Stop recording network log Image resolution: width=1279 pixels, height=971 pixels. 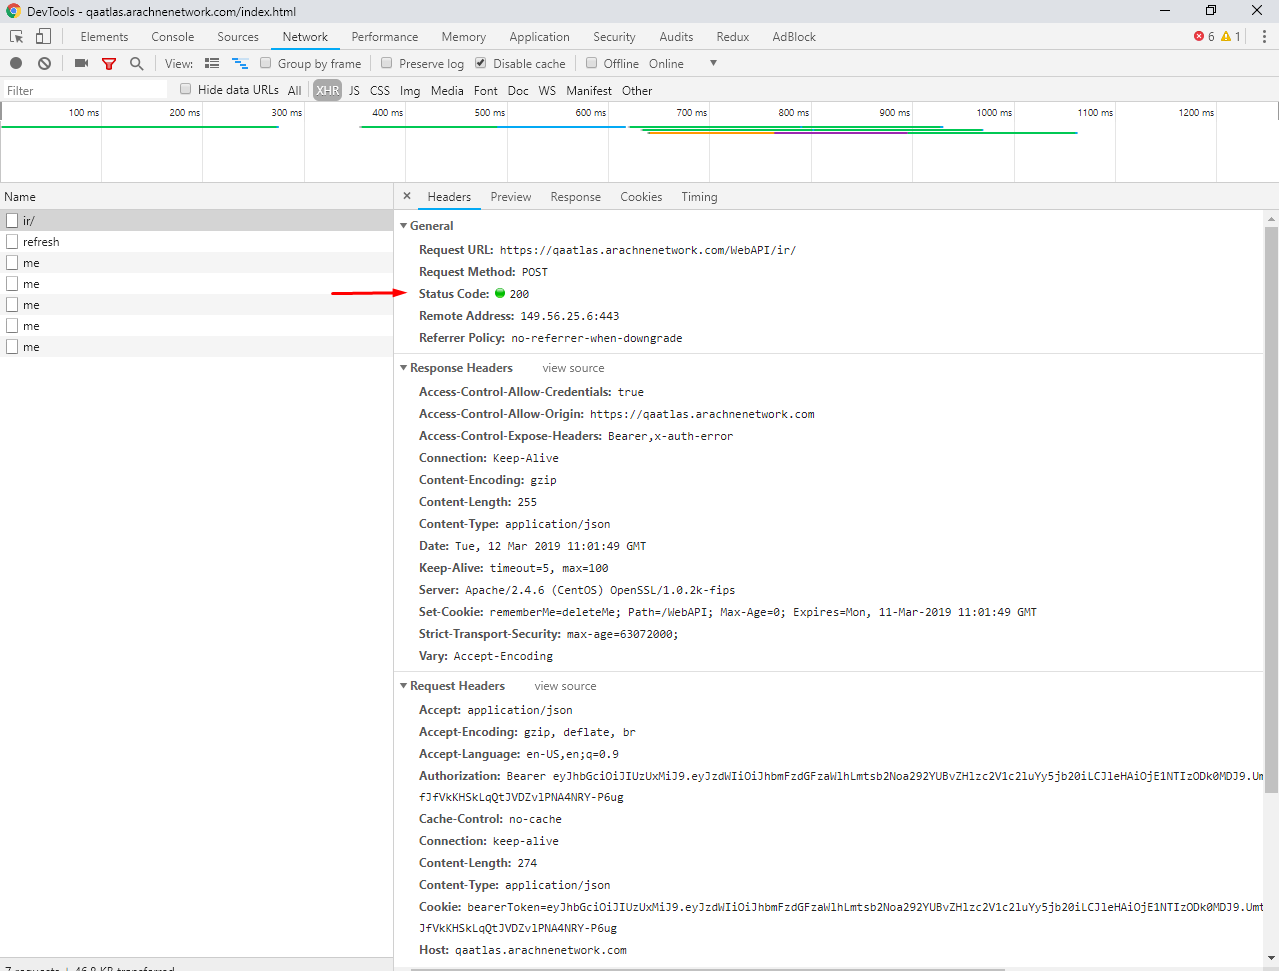pyautogui.click(x=15, y=63)
